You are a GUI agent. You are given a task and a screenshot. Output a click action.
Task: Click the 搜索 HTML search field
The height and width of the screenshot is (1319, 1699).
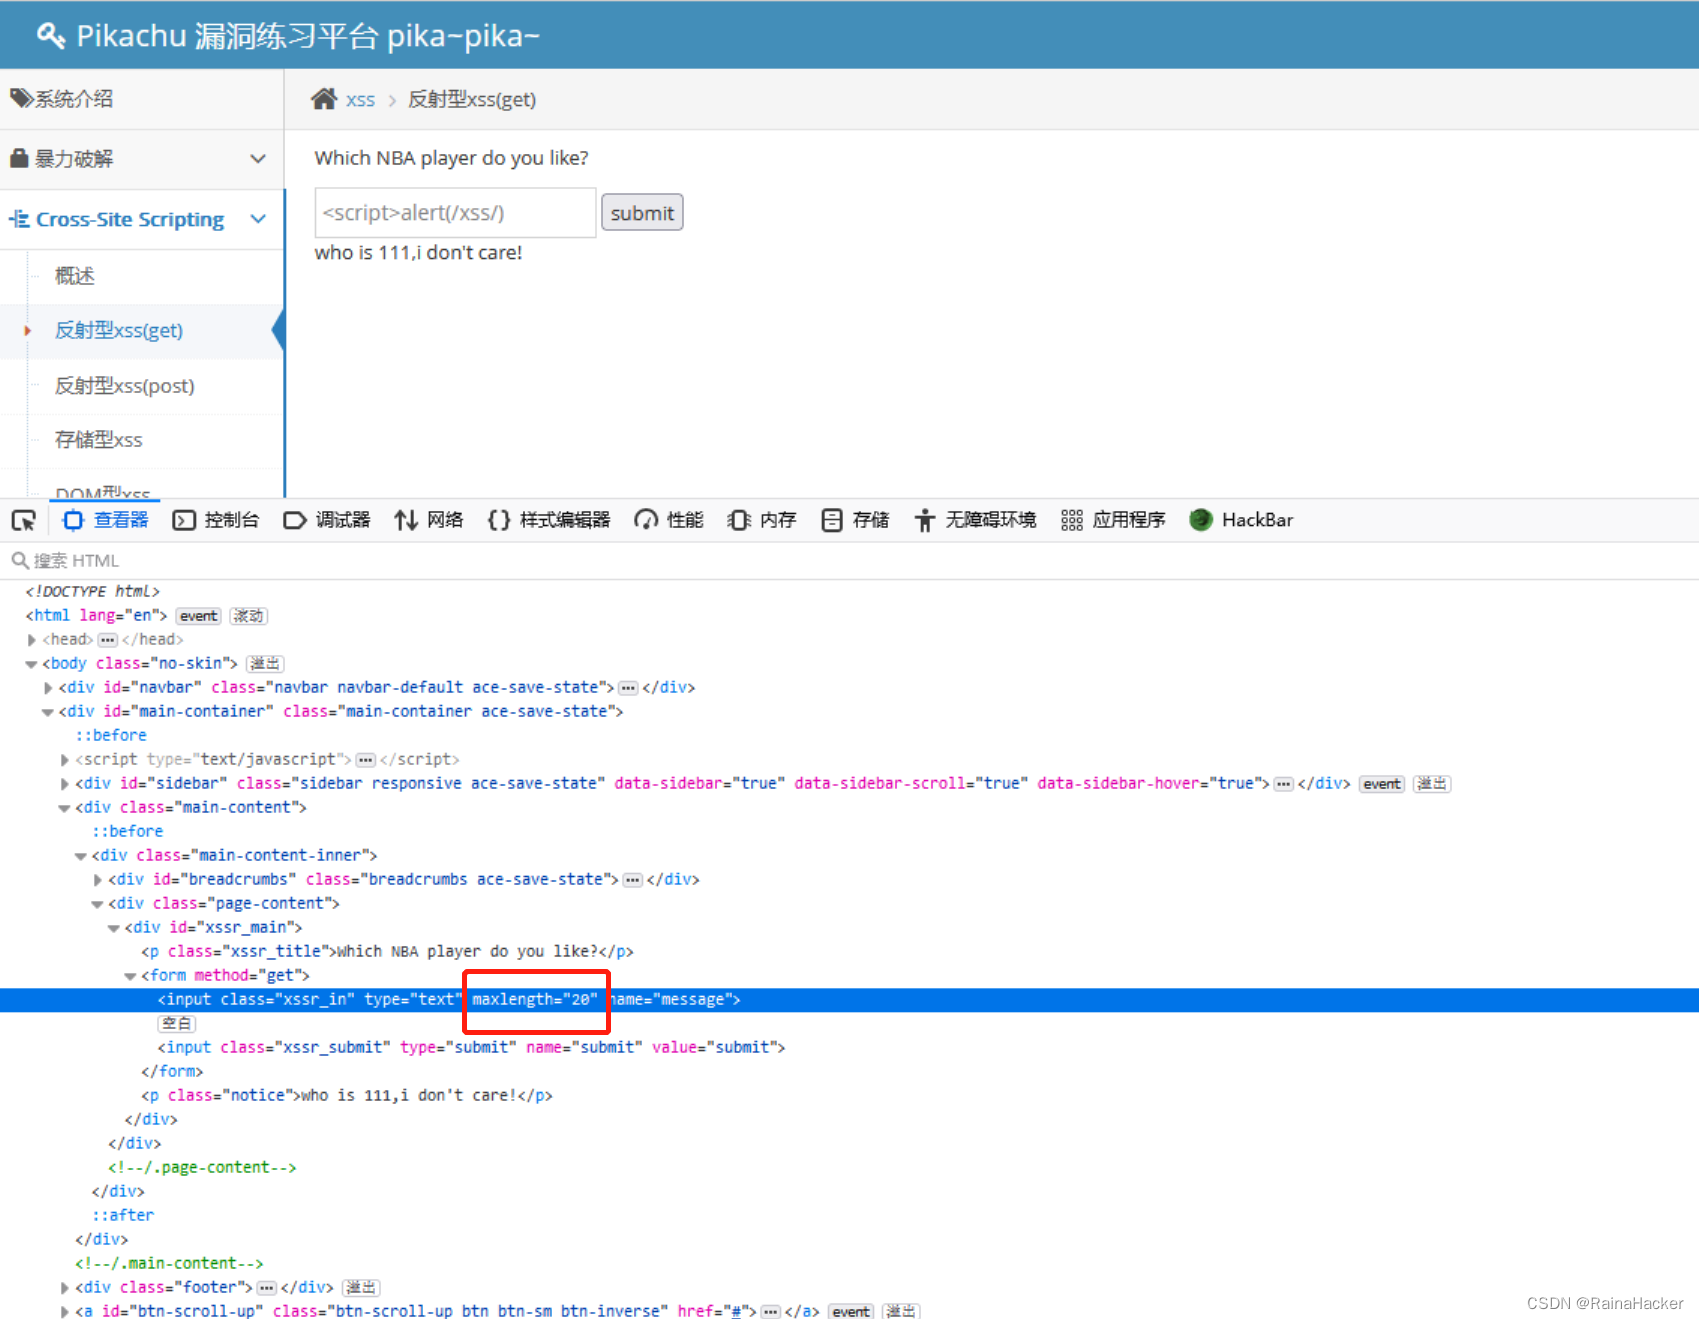[849, 560]
